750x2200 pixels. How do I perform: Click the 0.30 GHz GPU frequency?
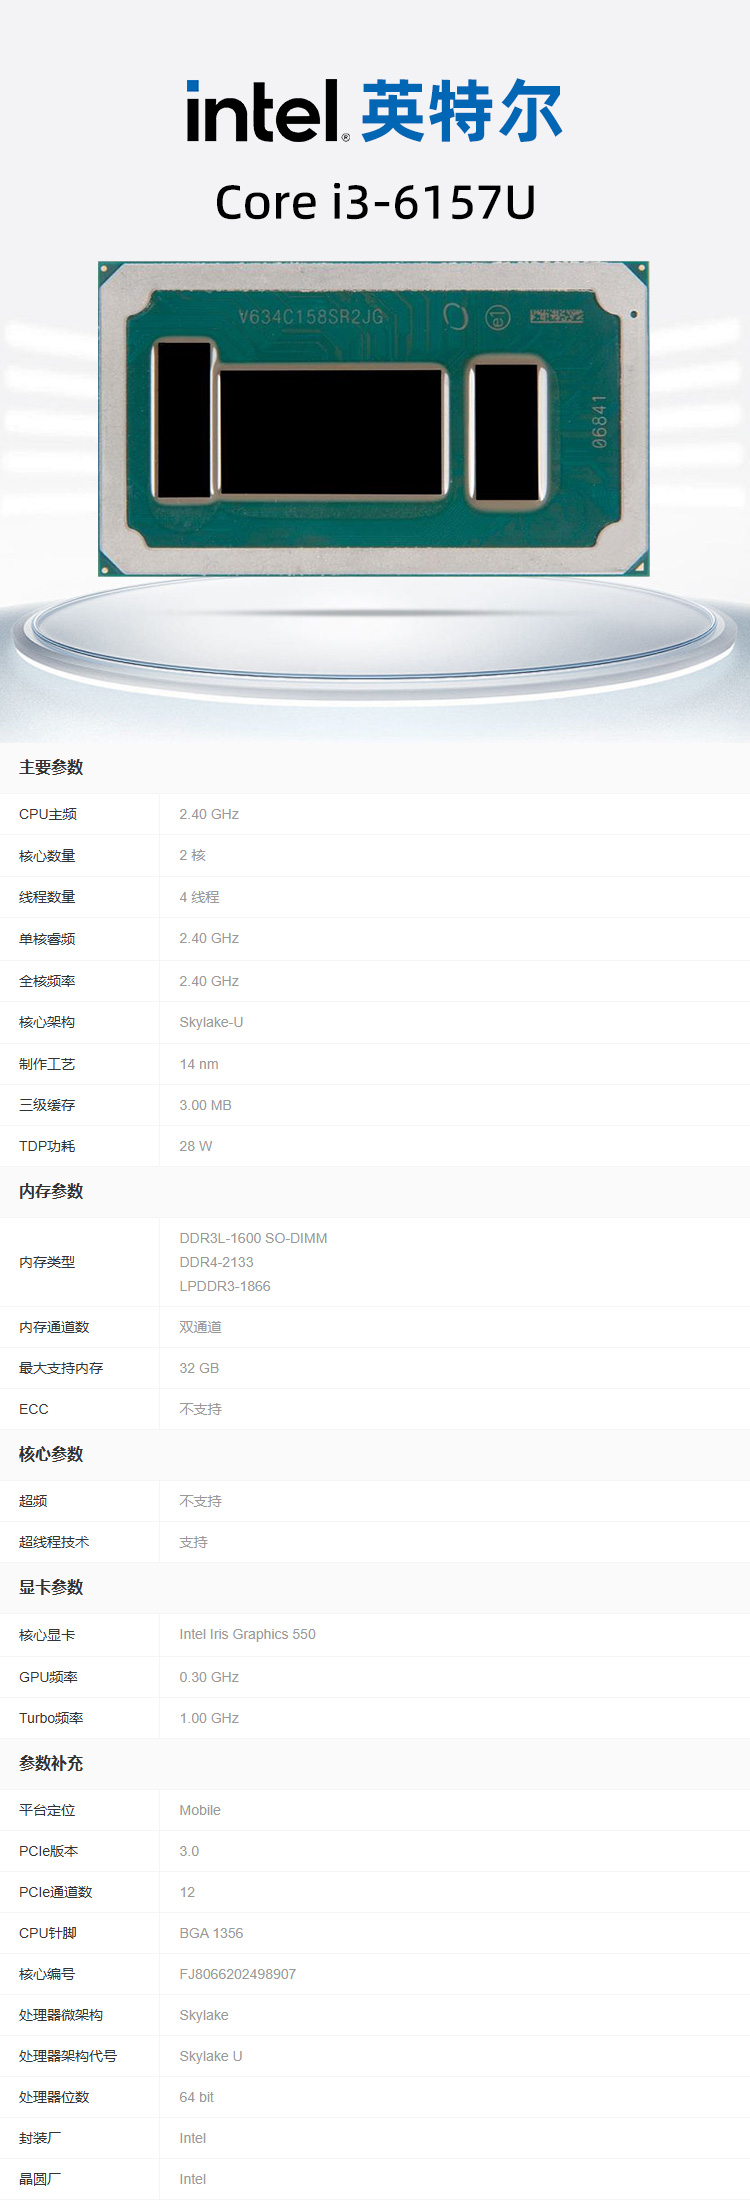[x=209, y=1677]
